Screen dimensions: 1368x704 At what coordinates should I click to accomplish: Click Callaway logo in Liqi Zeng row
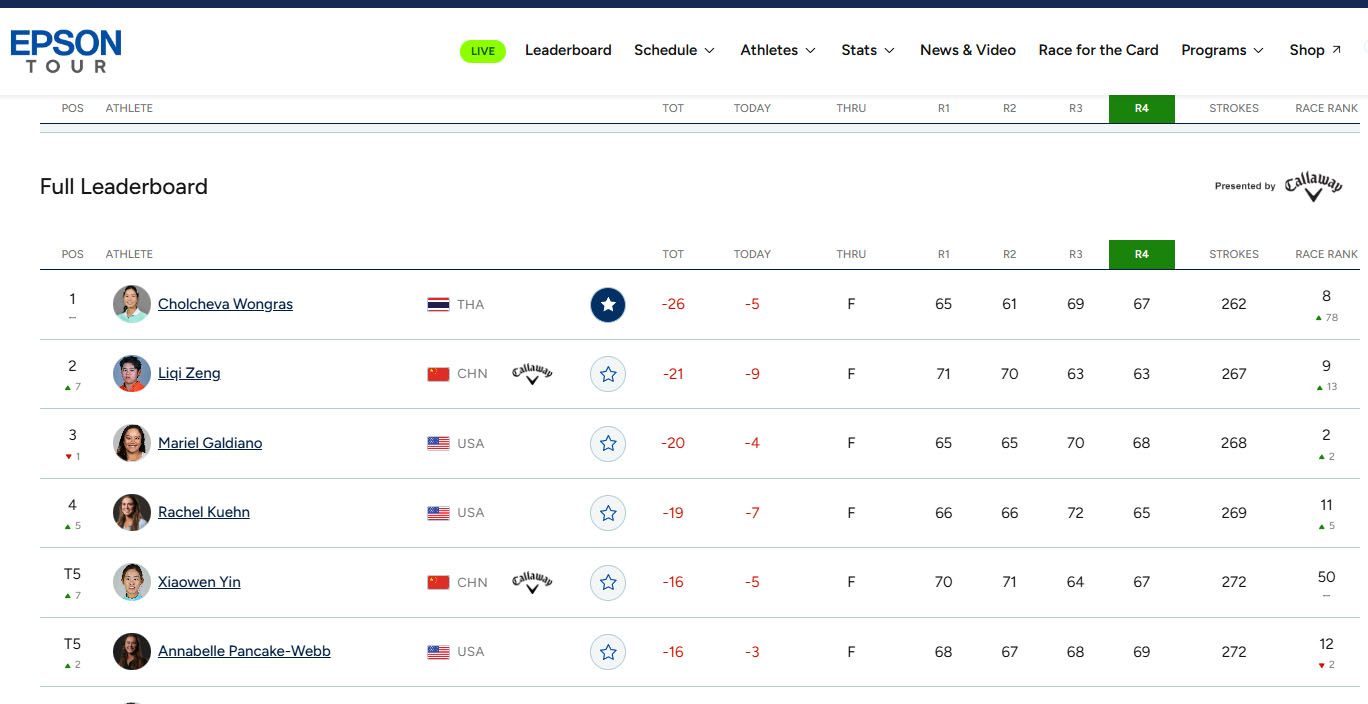(532, 374)
